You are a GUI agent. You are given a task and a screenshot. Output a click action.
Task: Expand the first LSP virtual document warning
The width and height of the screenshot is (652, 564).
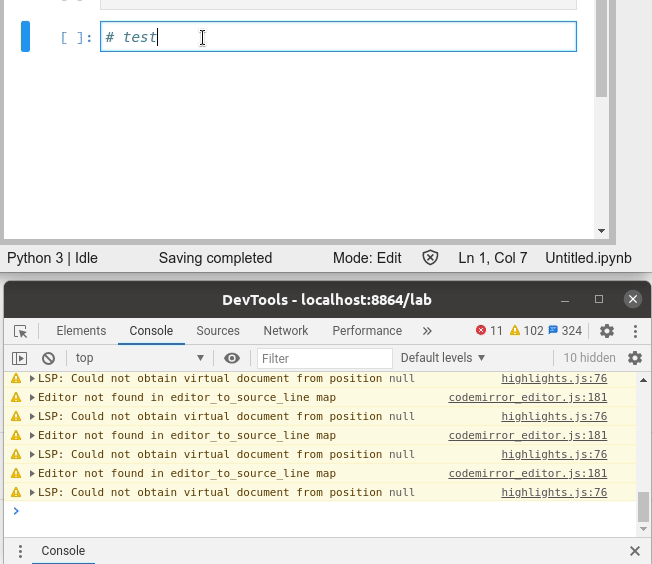click(x=32, y=378)
